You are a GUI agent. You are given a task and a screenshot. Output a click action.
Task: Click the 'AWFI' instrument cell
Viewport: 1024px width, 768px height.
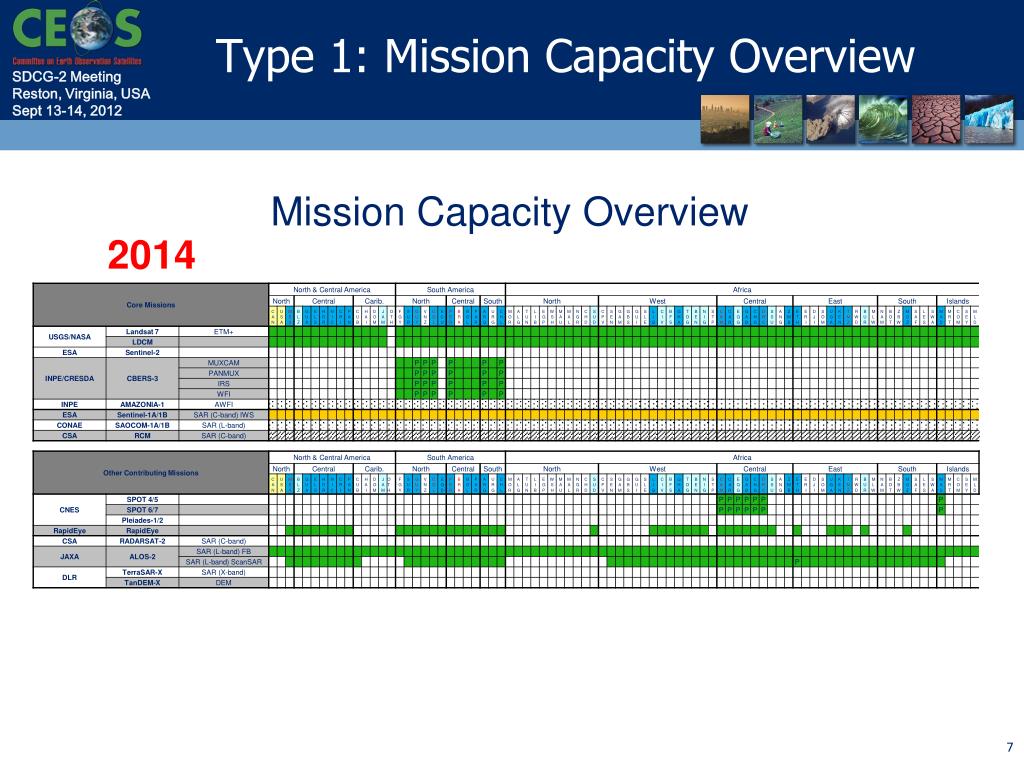click(223, 405)
